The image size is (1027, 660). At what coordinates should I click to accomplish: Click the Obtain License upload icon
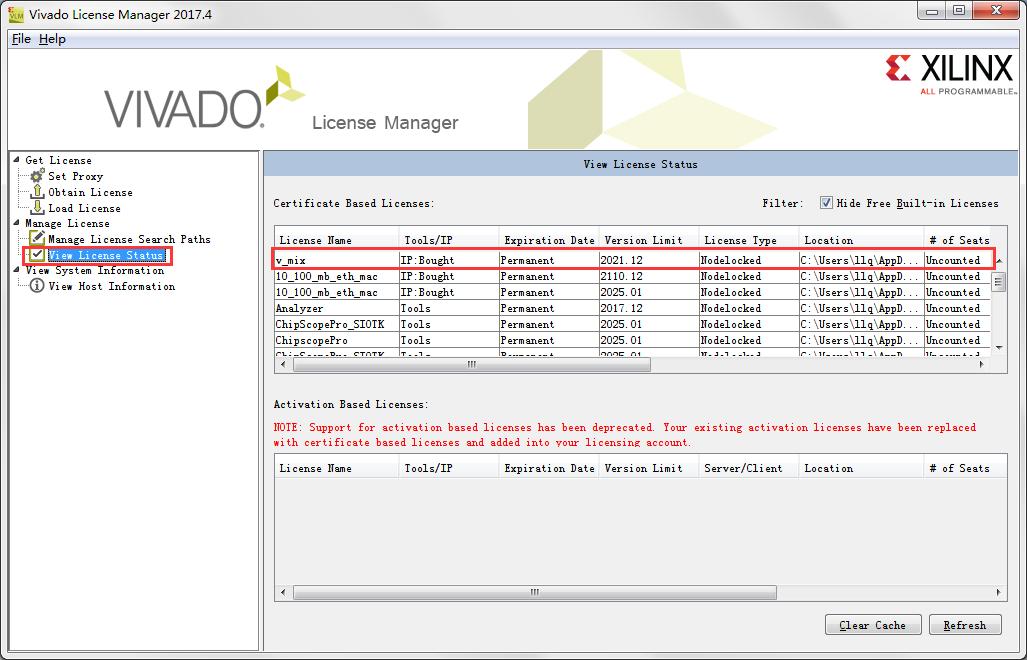coord(37,192)
